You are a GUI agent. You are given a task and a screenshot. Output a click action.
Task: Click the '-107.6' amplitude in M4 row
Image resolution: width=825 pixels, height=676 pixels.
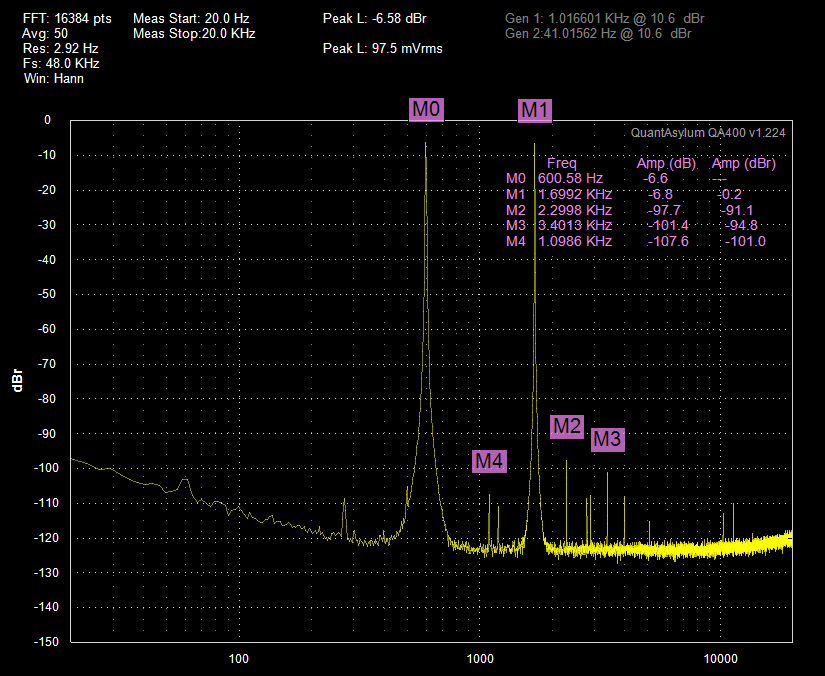[668, 241]
